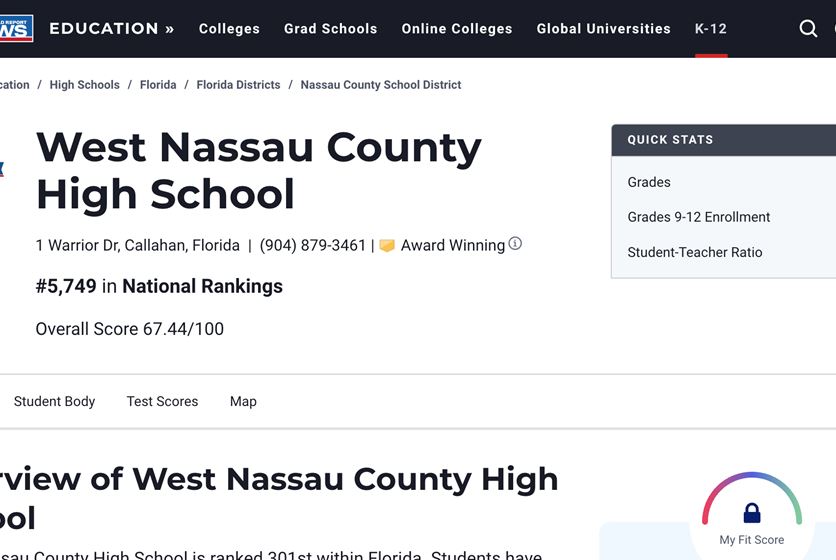Switch to the Student Body tab
This screenshot has width=836, height=560.
(54, 401)
